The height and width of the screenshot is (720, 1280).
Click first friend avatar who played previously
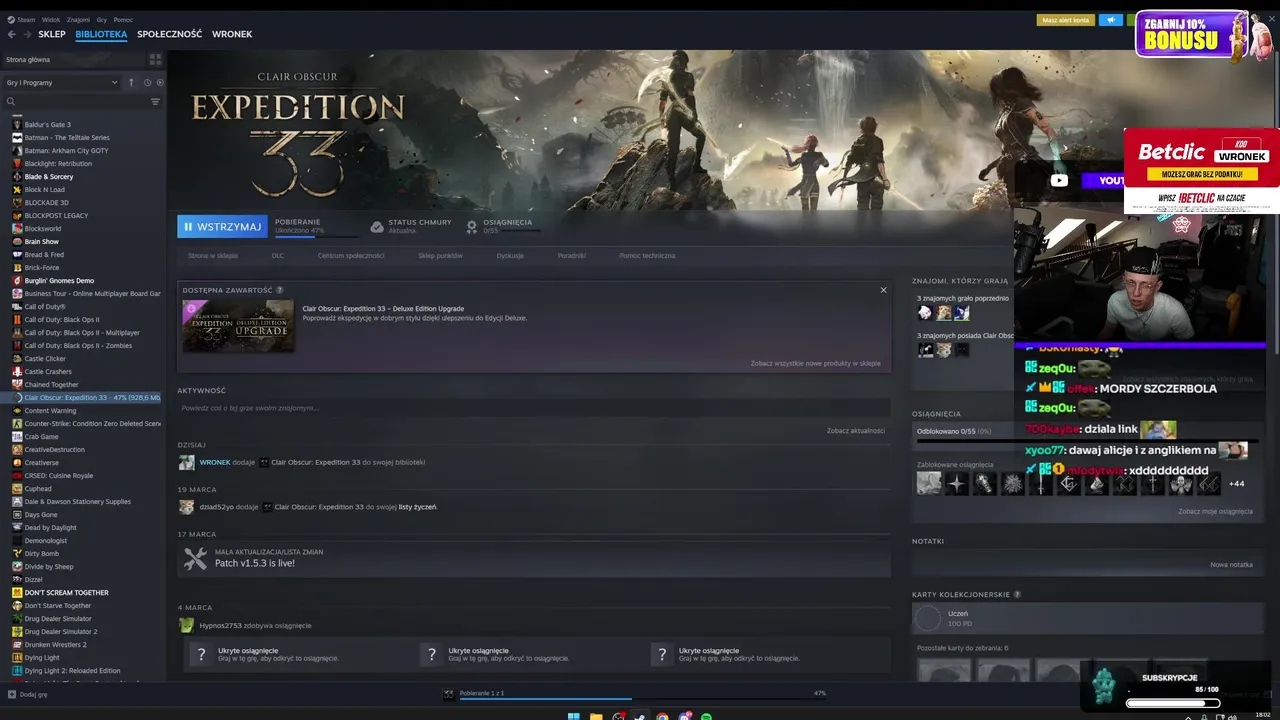(925, 313)
